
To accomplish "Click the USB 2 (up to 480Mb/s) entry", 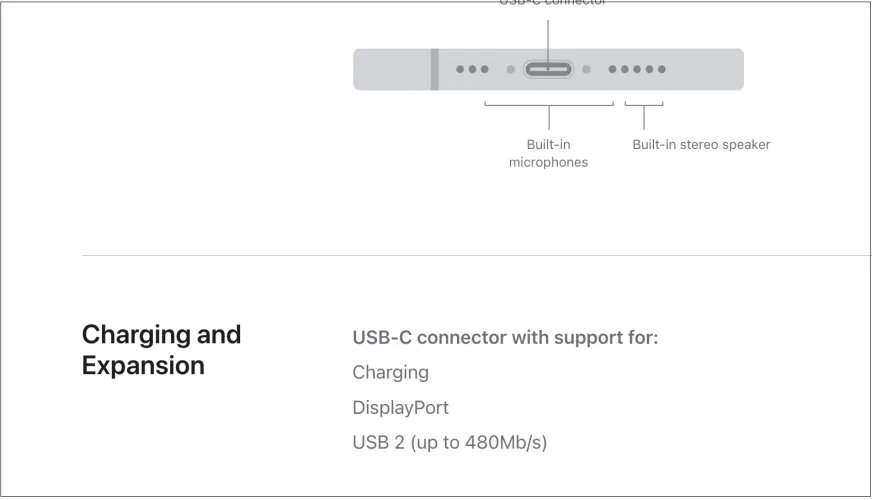I will (450, 442).
